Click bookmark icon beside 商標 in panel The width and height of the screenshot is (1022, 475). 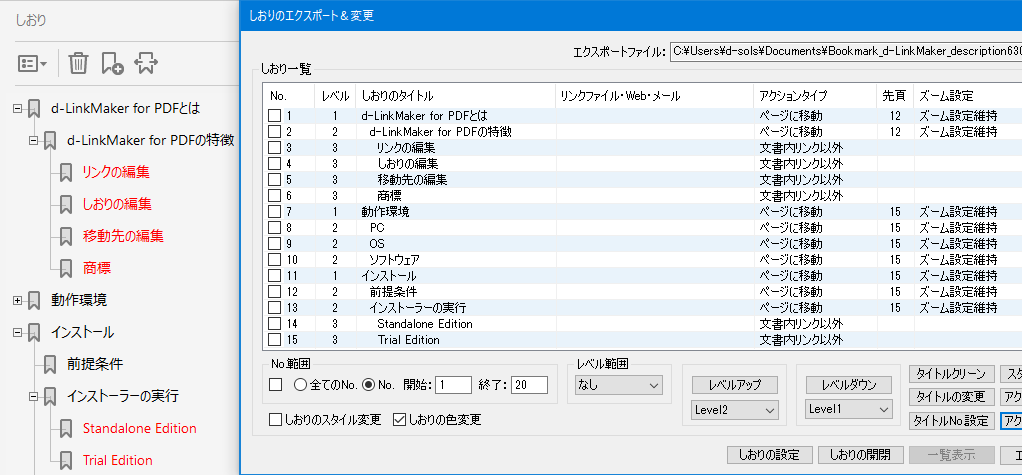coord(66,268)
